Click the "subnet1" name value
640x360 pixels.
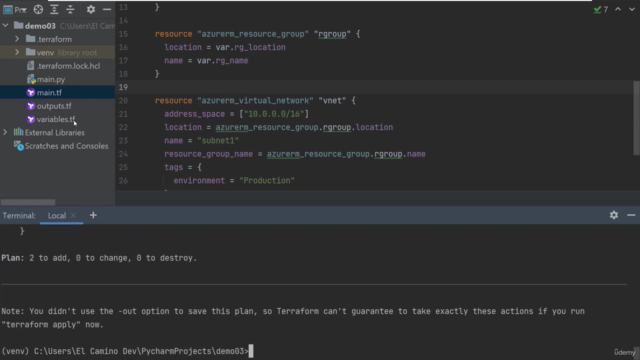(218, 140)
